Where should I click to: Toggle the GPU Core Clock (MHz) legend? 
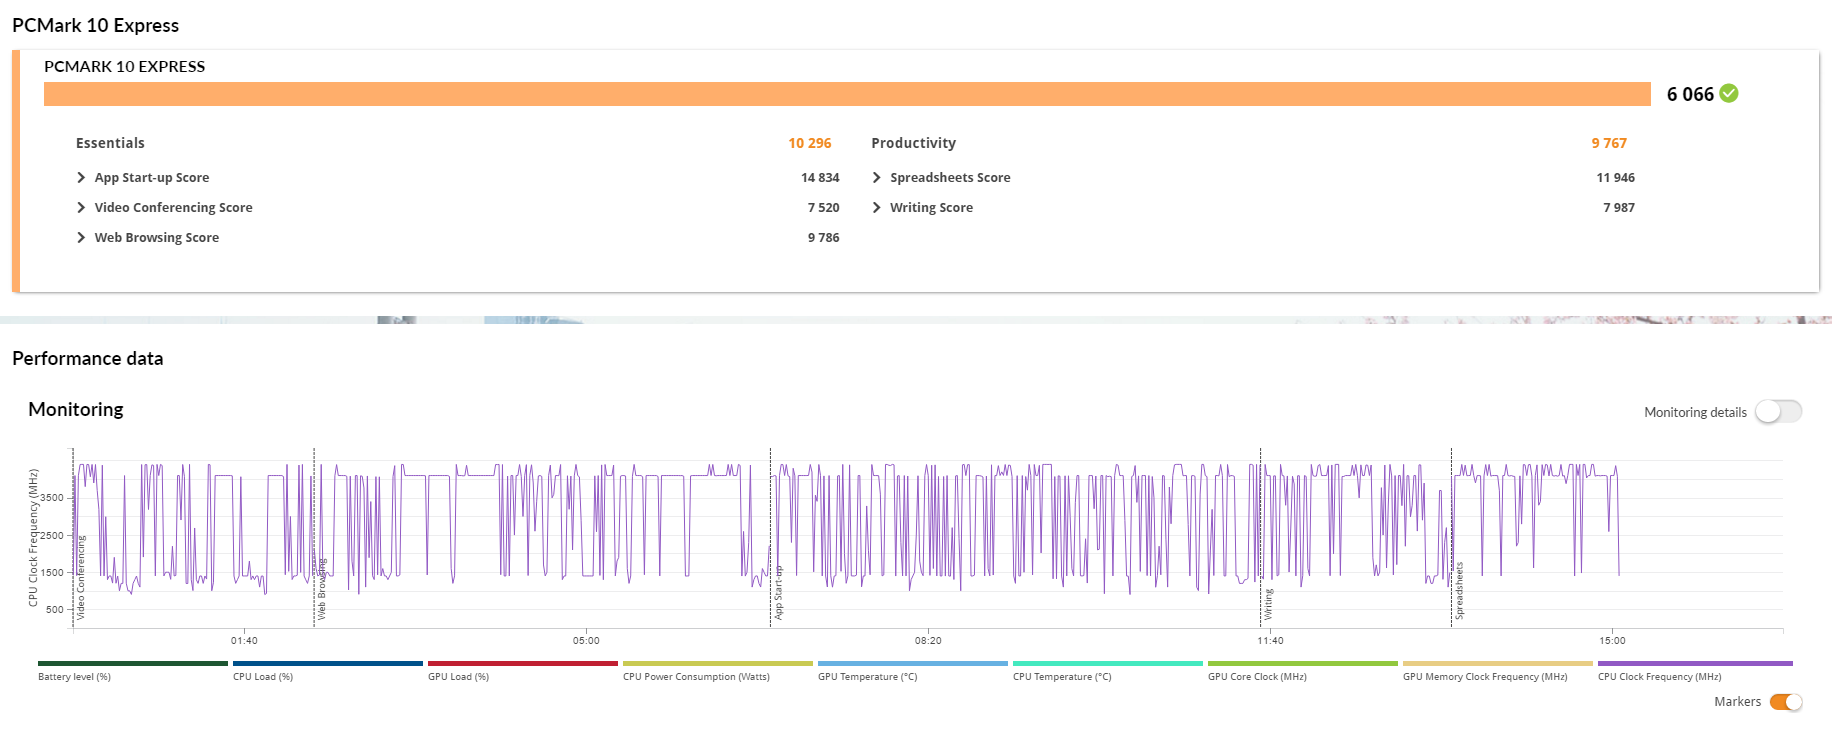tap(1302, 671)
